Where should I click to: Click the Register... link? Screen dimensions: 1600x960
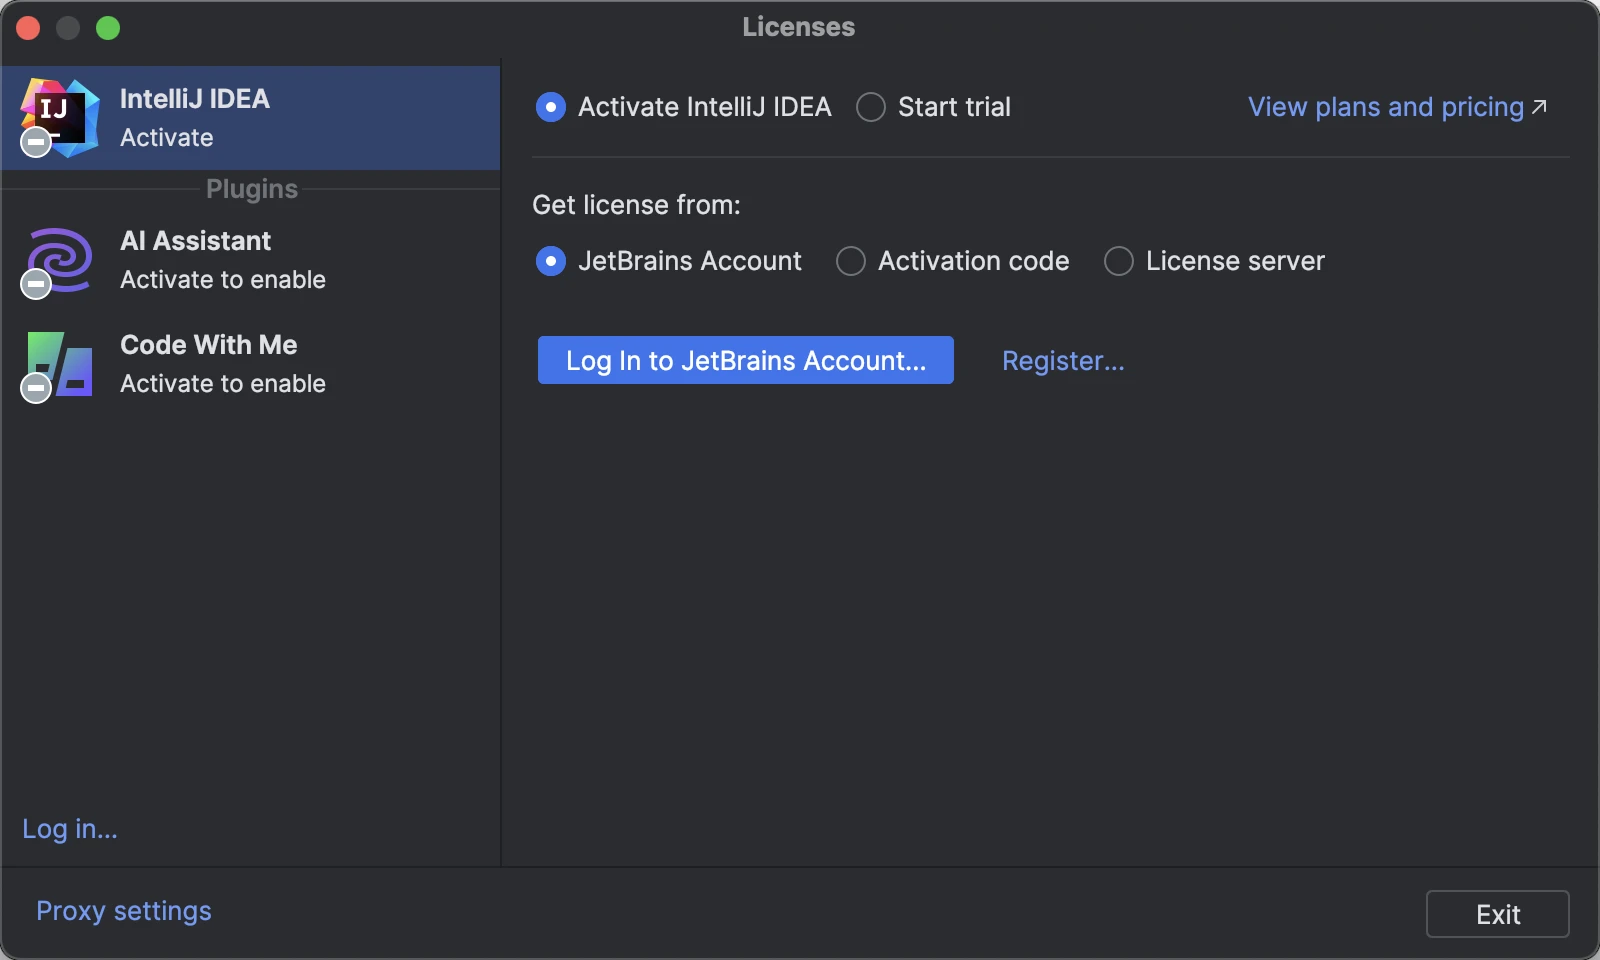(x=1063, y=360)
